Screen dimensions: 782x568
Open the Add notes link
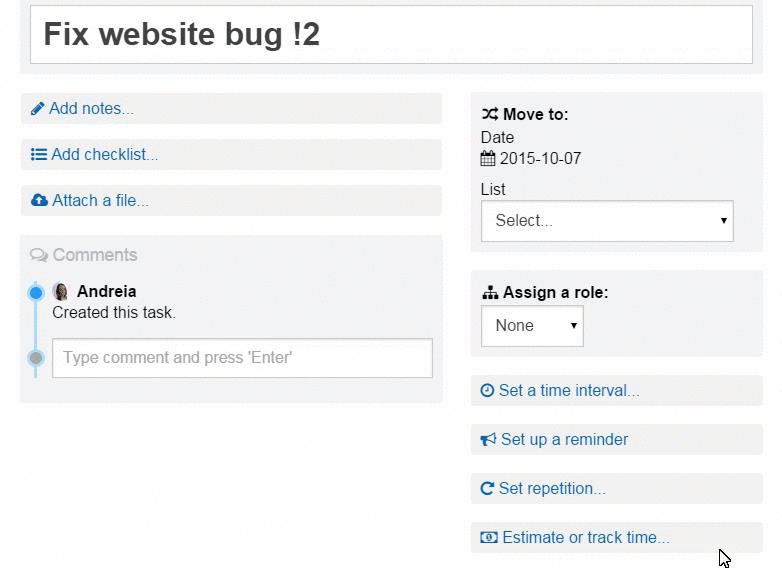click(91, 109)
